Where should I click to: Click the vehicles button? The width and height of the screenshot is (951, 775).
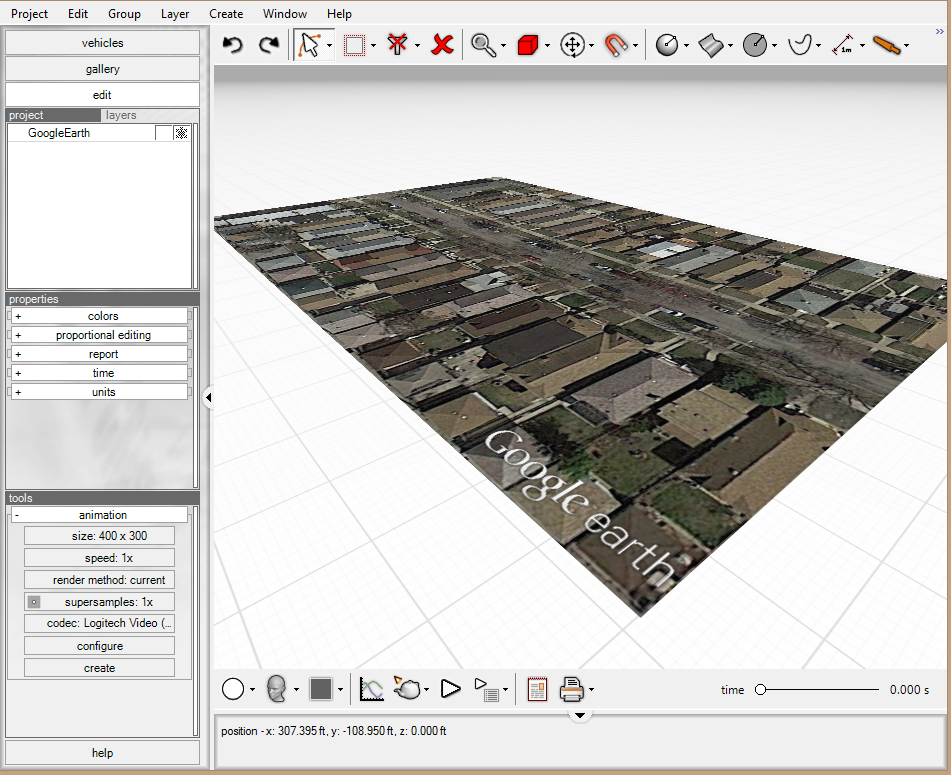coord(102,43)
